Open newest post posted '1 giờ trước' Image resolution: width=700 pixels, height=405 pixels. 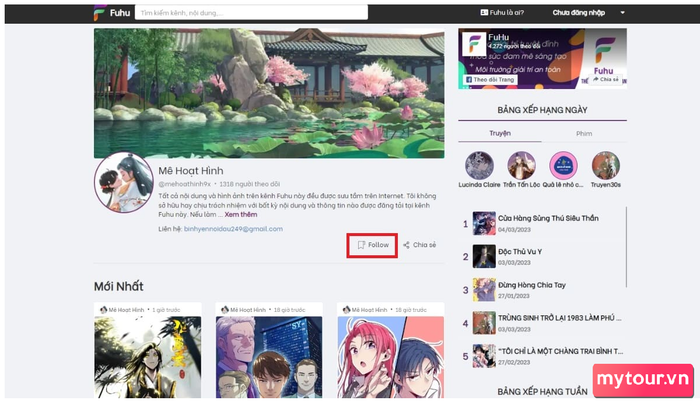(x=148, y=357)
